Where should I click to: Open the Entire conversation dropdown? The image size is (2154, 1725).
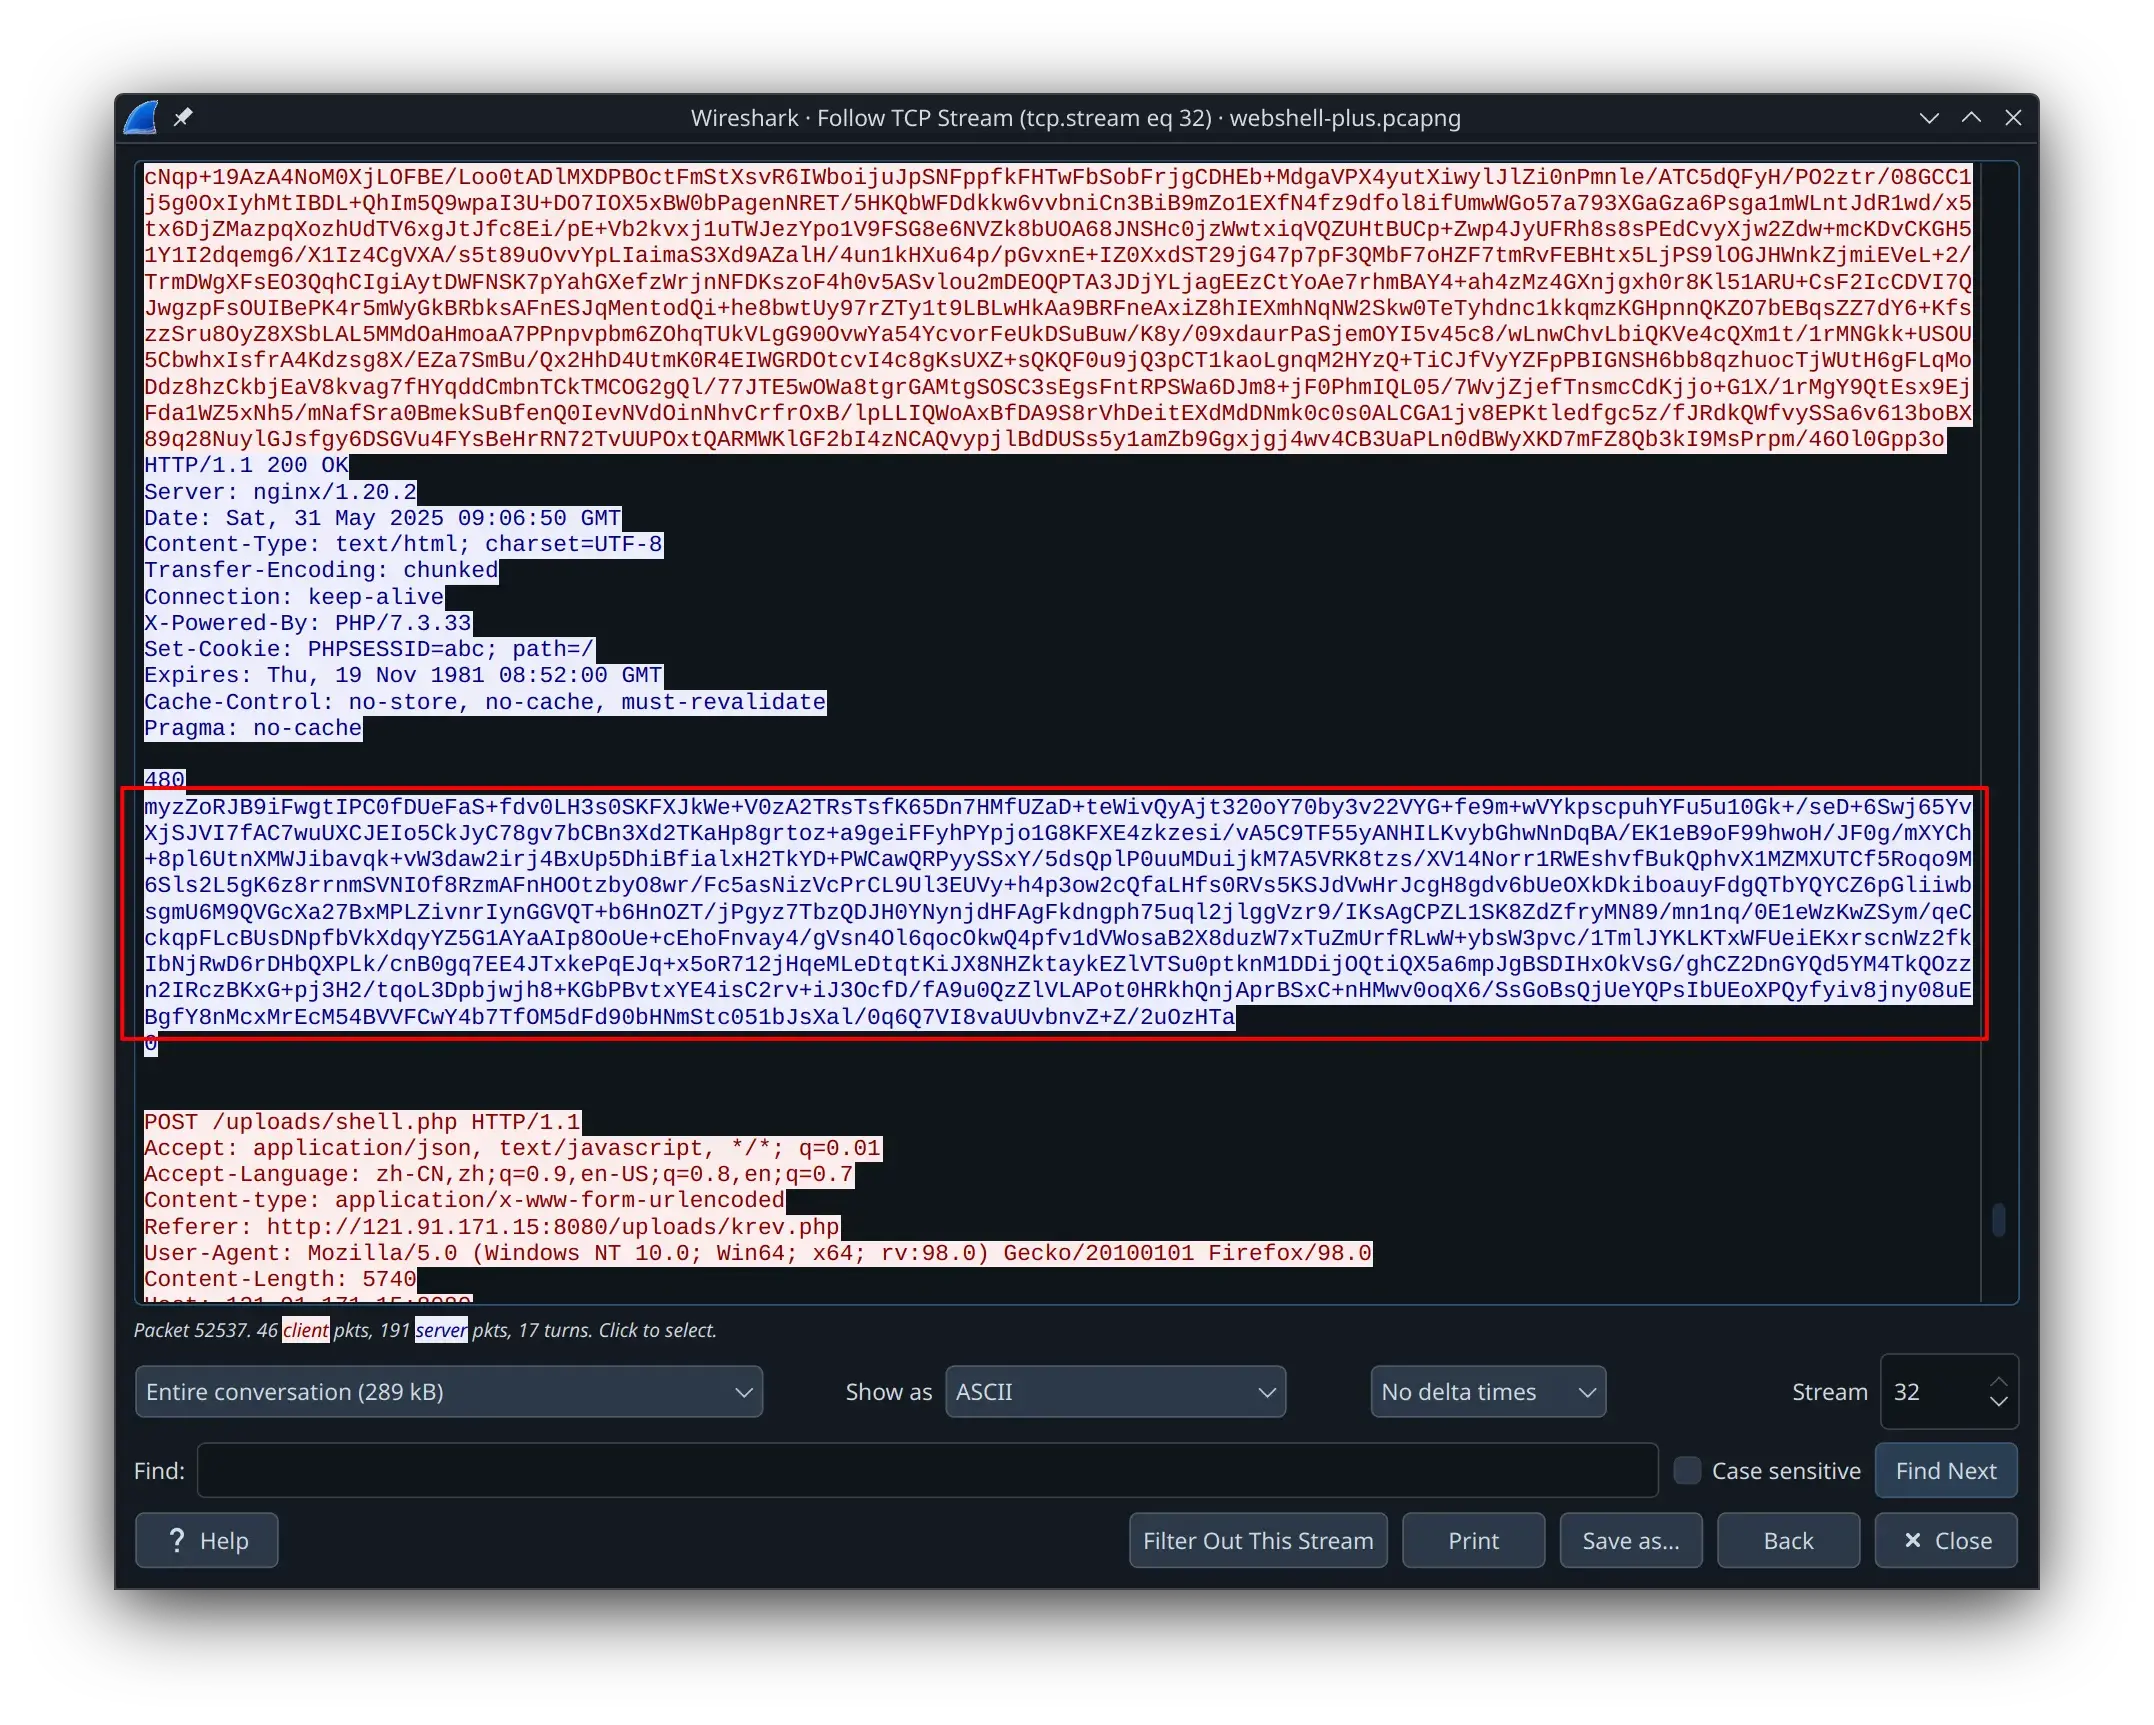click(x=448, y=1392)
